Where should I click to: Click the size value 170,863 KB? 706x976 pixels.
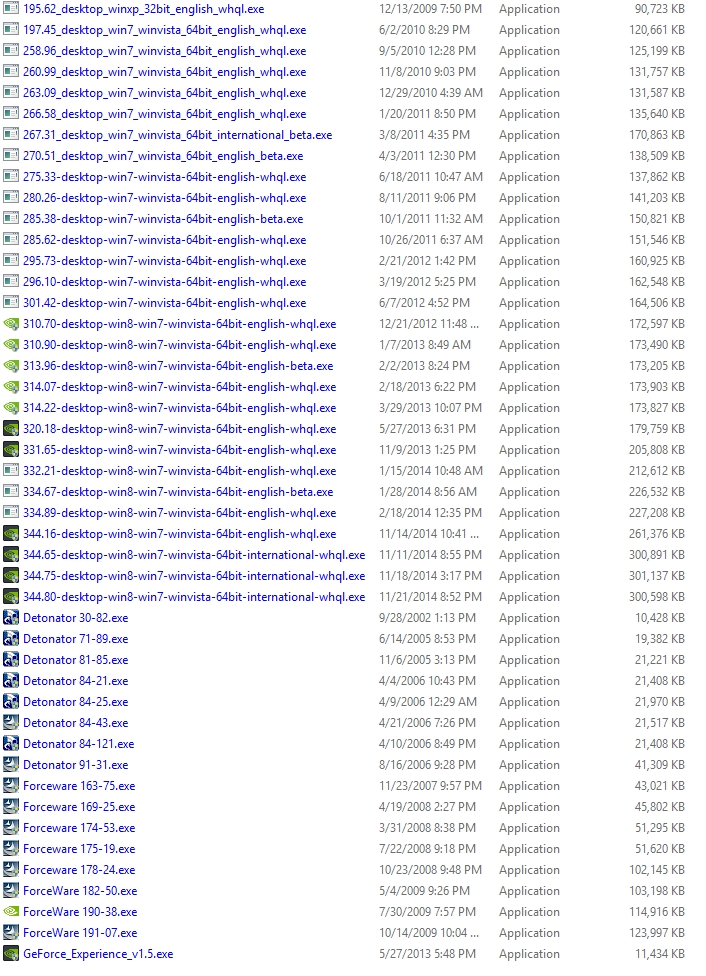tap(656, 134)
